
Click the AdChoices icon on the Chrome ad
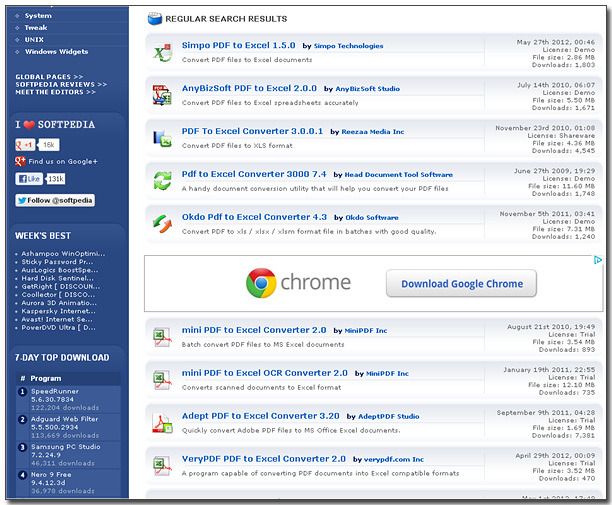[598, 260]
